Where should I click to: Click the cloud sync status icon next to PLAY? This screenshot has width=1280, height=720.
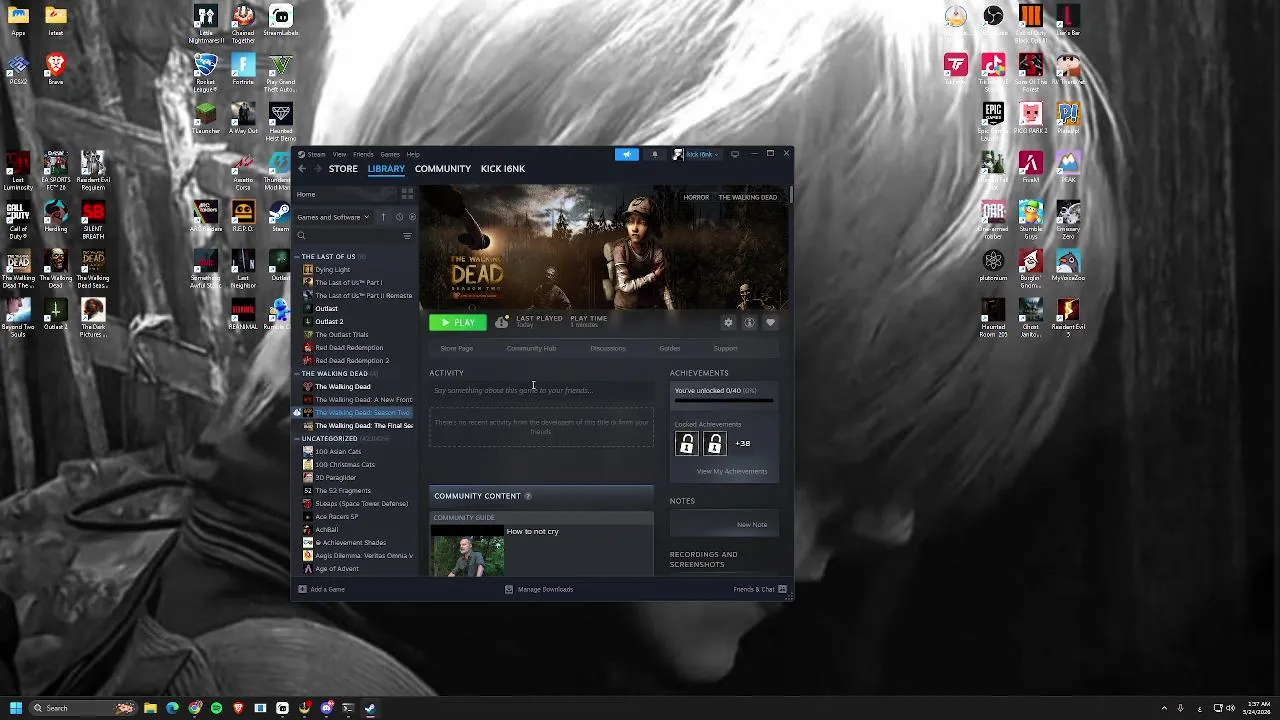coord(501,322)
